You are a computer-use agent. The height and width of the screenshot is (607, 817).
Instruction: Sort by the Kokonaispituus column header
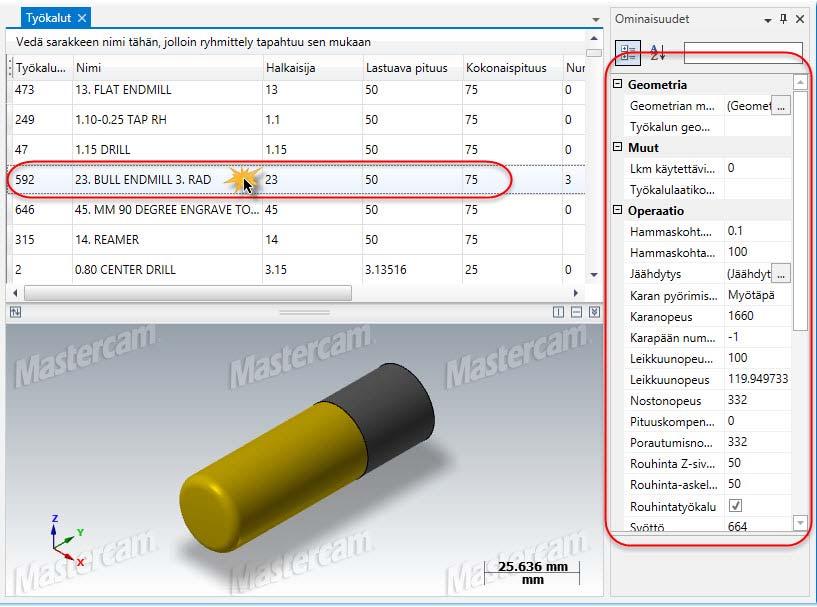[512, 68]
